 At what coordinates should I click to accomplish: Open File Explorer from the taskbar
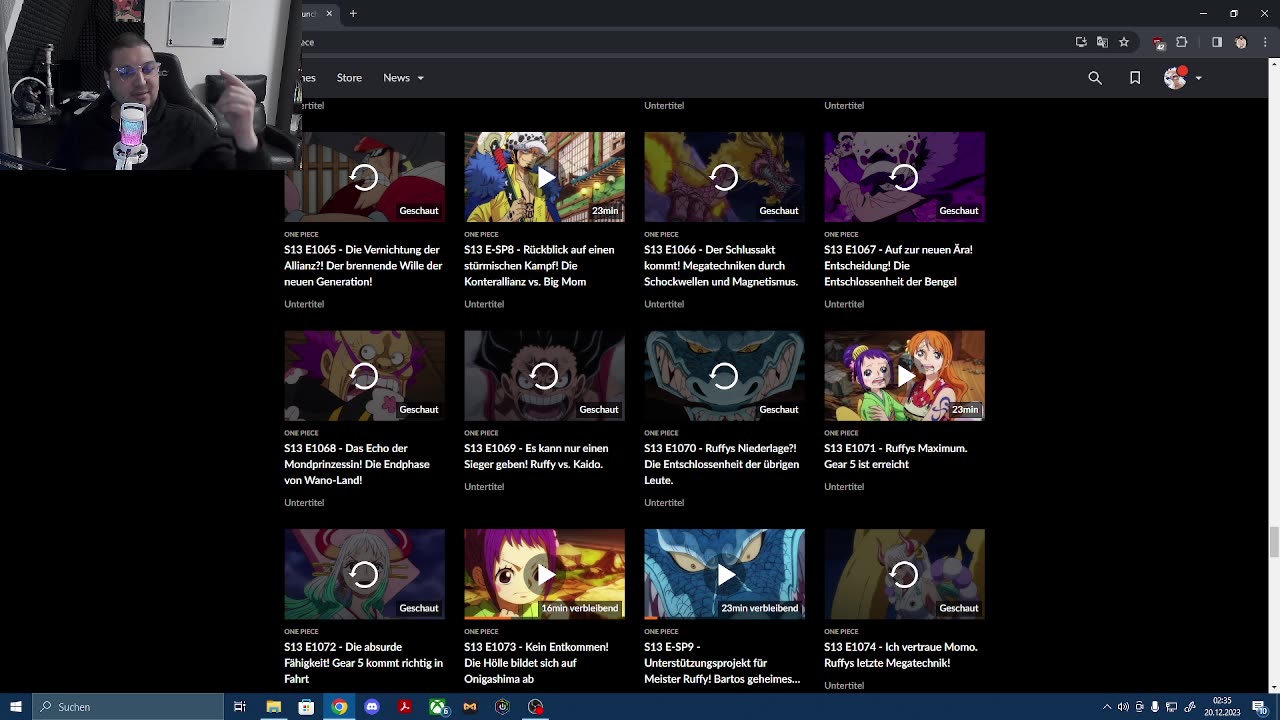point(273,707)
